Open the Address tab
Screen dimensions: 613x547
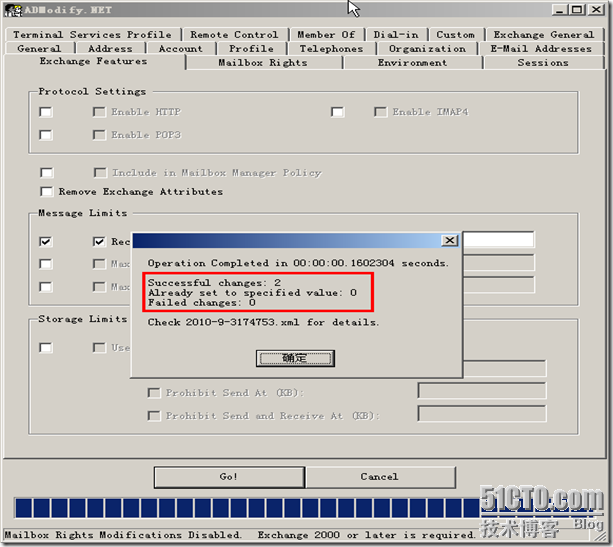point(111,49)
